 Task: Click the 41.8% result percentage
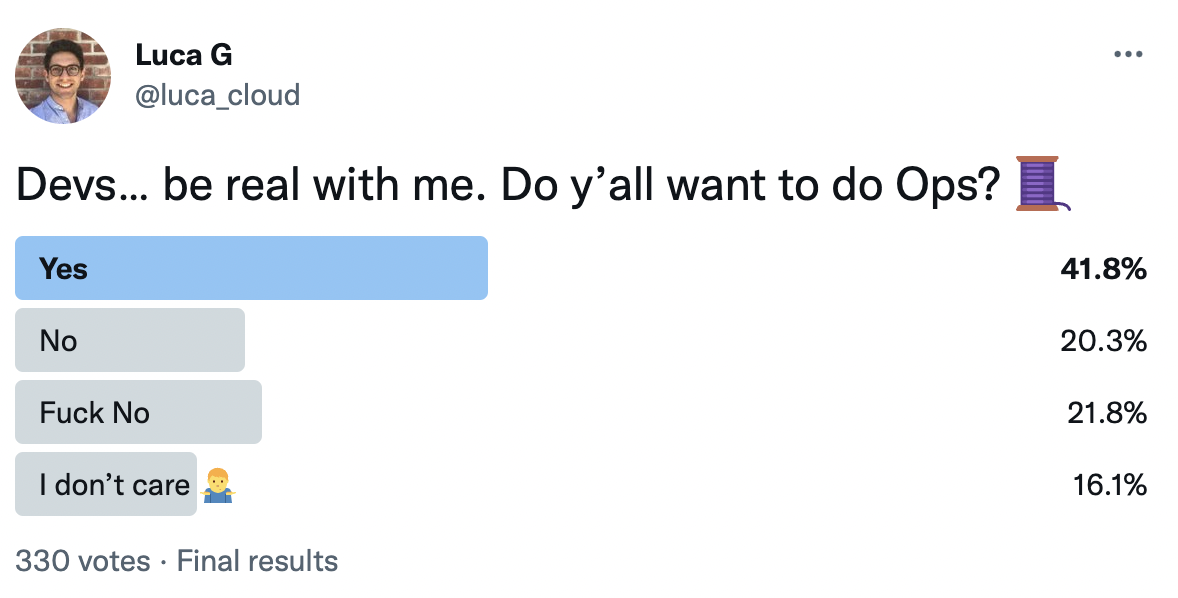pos(1103,269)
